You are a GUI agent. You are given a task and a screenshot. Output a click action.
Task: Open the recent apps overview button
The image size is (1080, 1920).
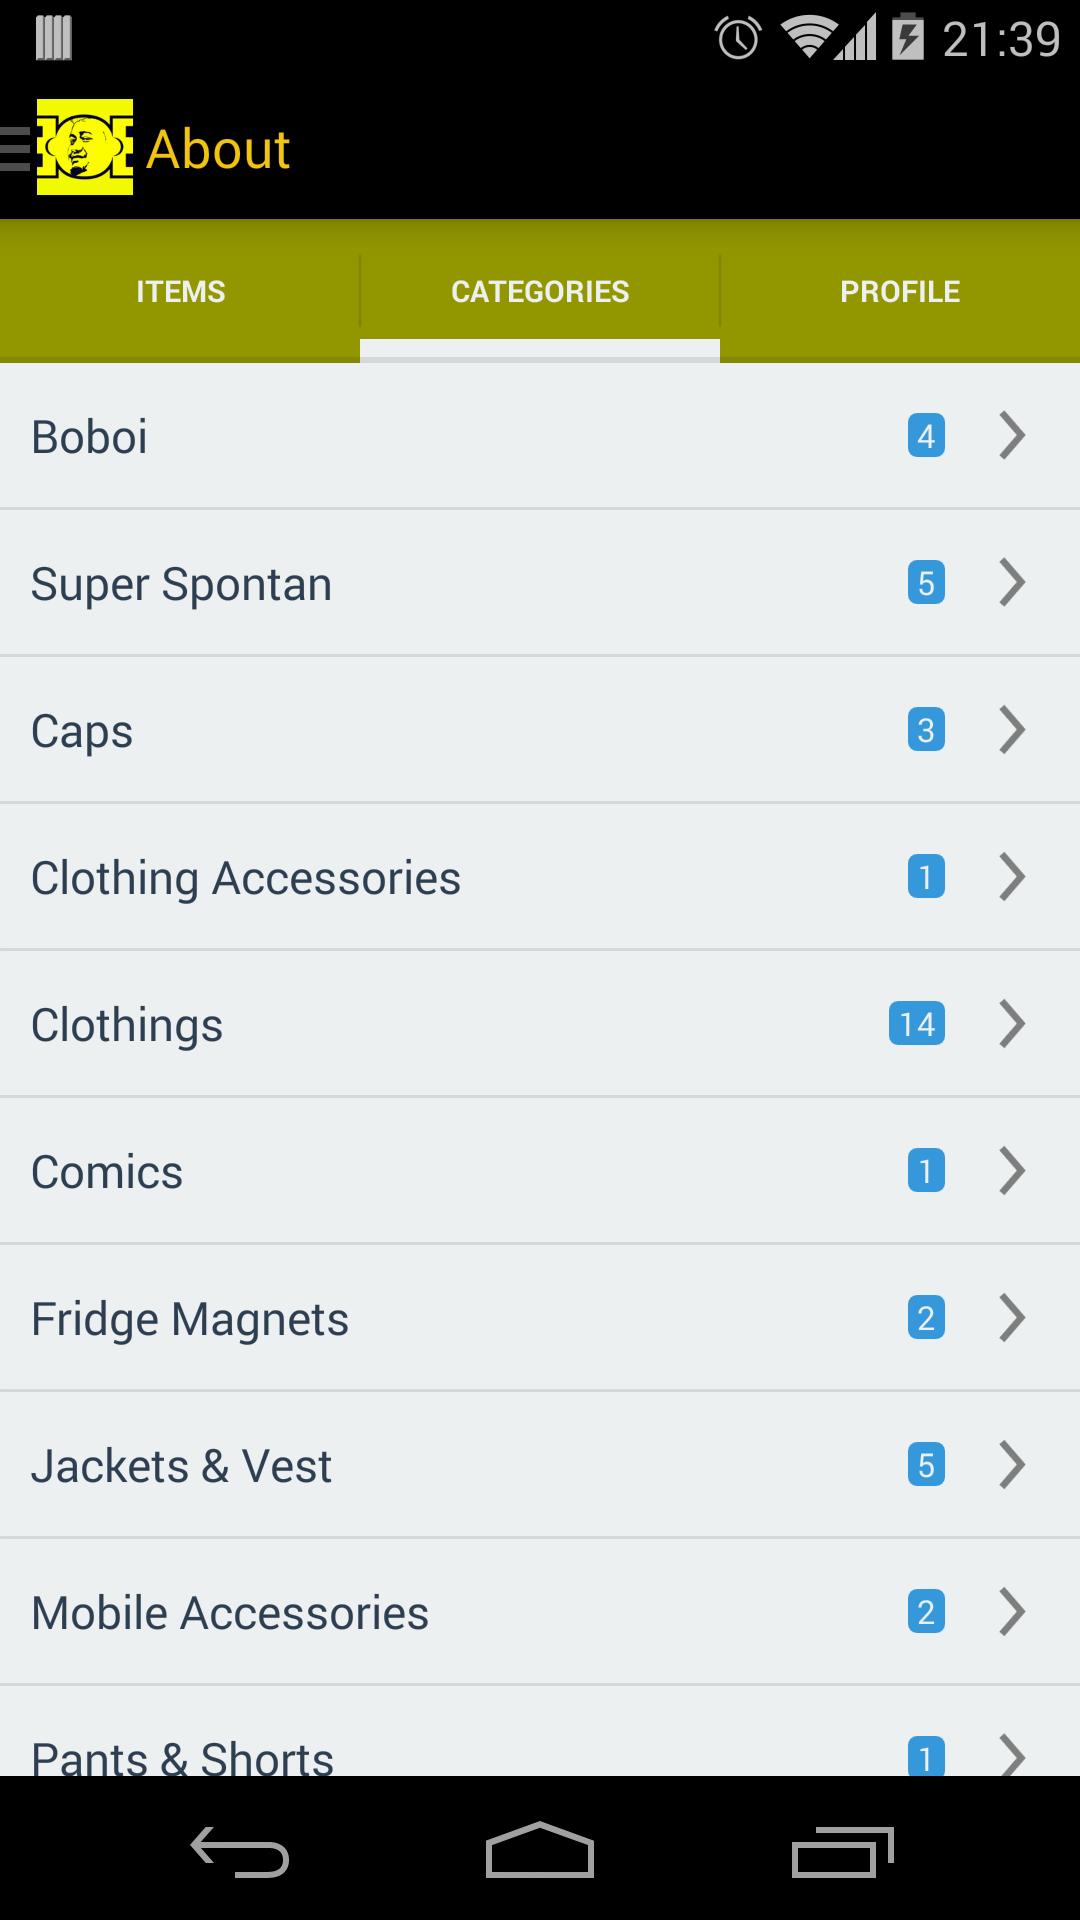(841, 1851)
